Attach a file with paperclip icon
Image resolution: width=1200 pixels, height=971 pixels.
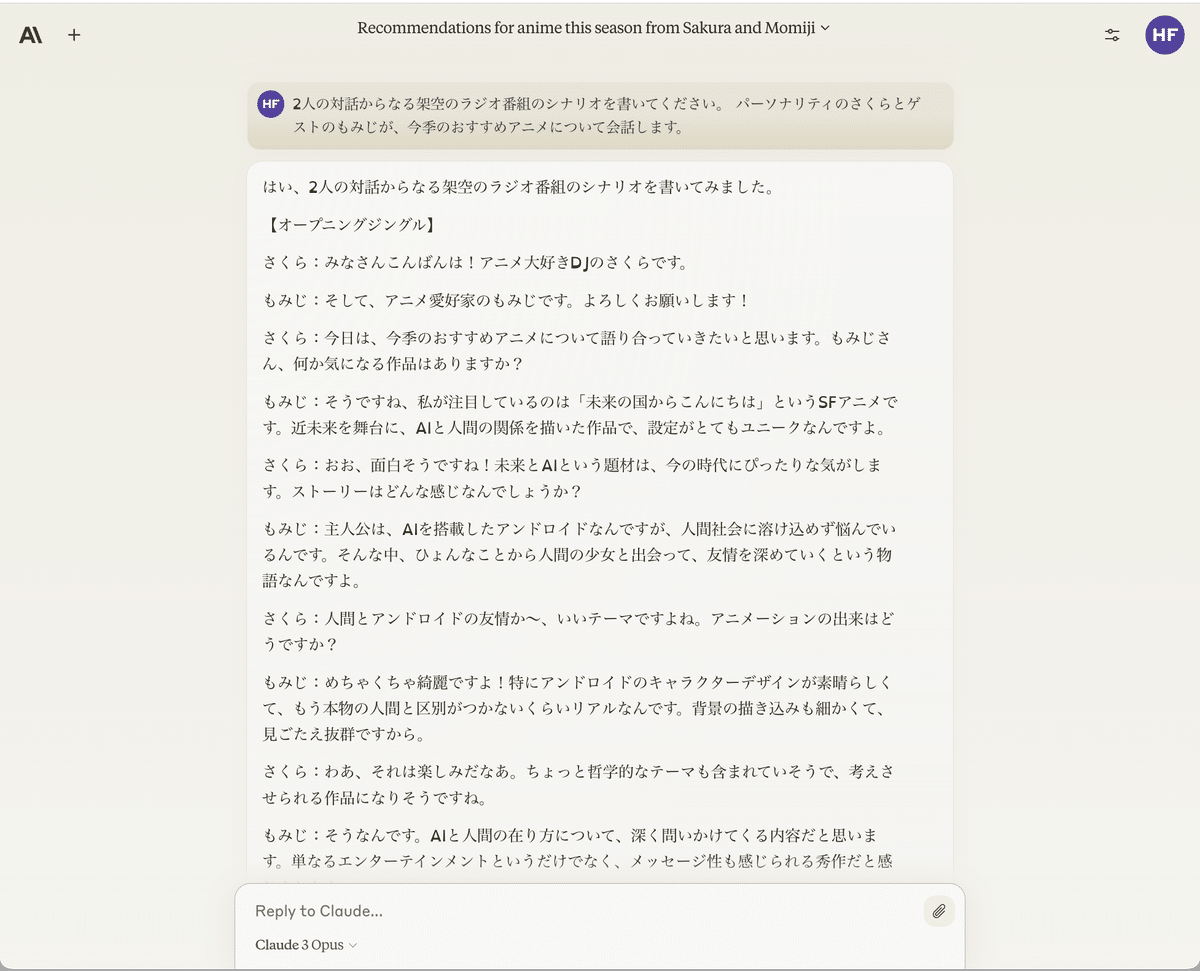[x=939, y=911]
